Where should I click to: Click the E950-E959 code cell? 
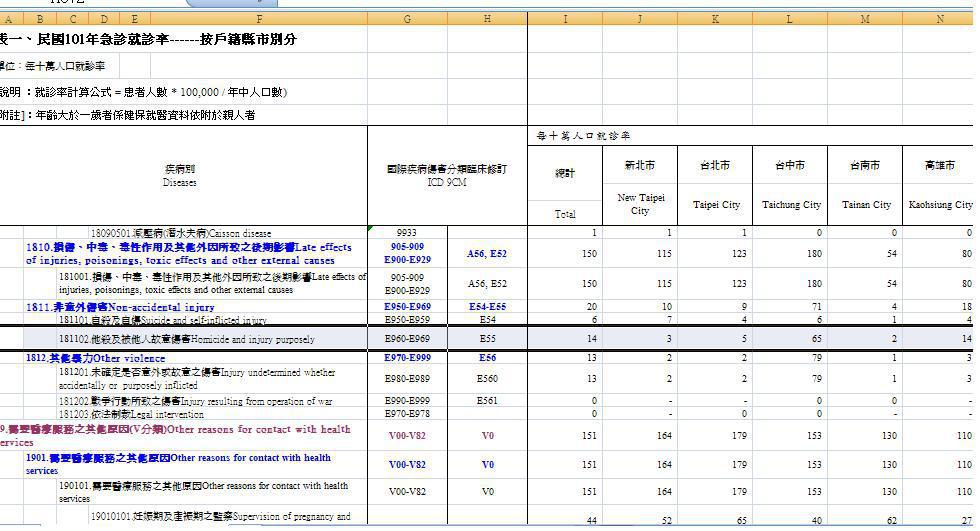407,319
